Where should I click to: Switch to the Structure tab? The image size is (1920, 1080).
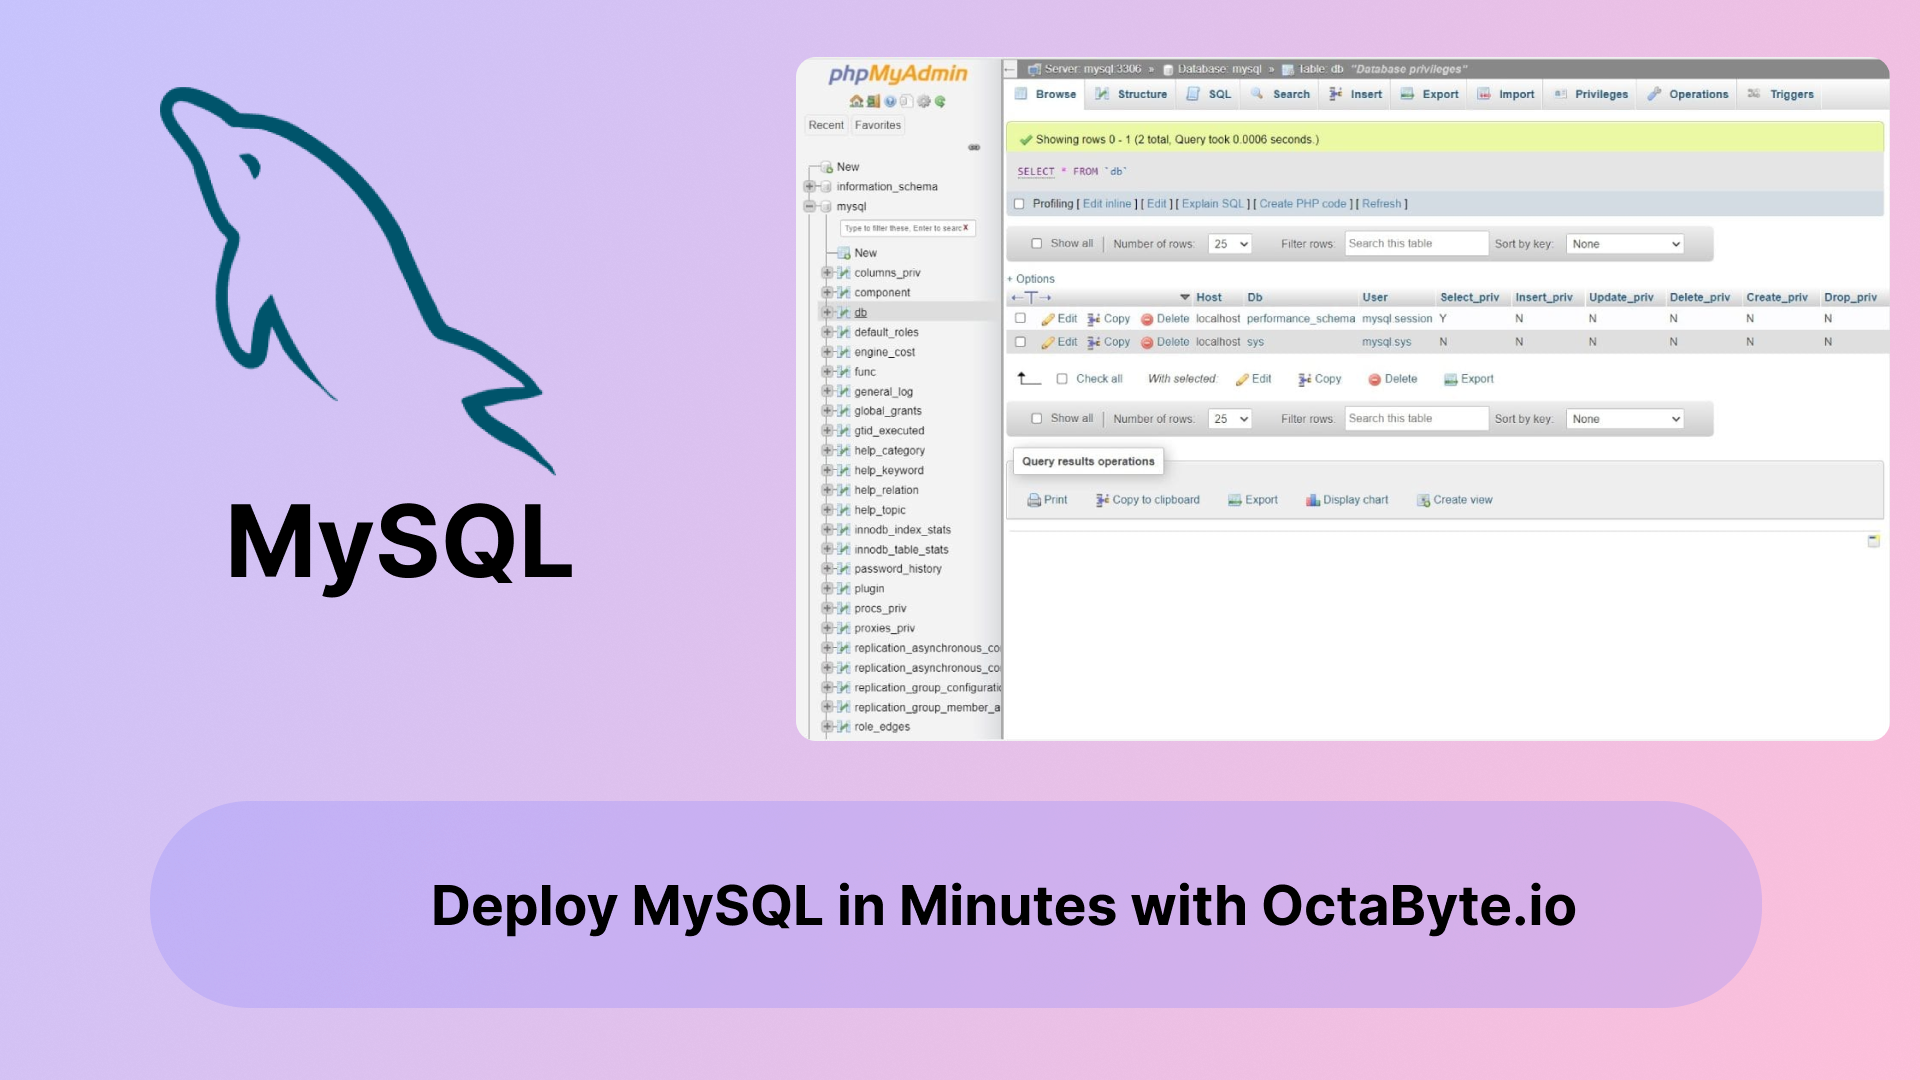point(1131,94)
